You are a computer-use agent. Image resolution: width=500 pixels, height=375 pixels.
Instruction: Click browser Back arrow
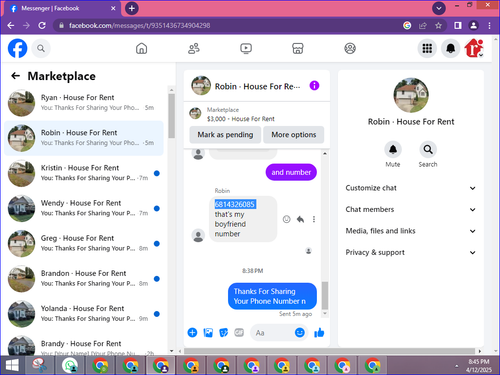tap(11, 26)
